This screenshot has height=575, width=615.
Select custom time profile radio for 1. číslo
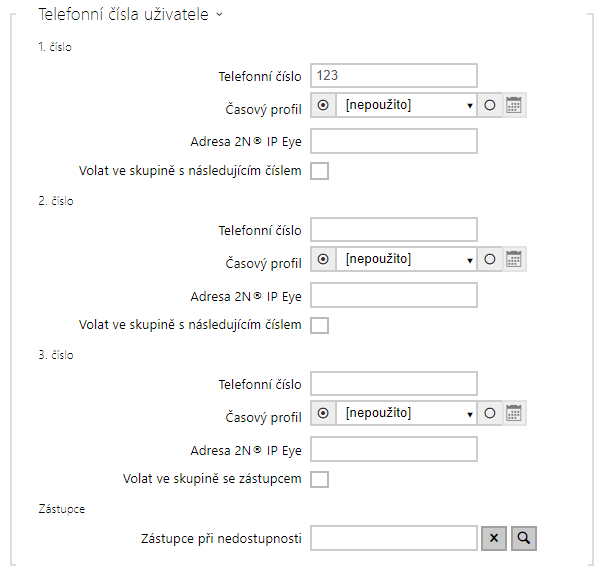coord(490,105)
